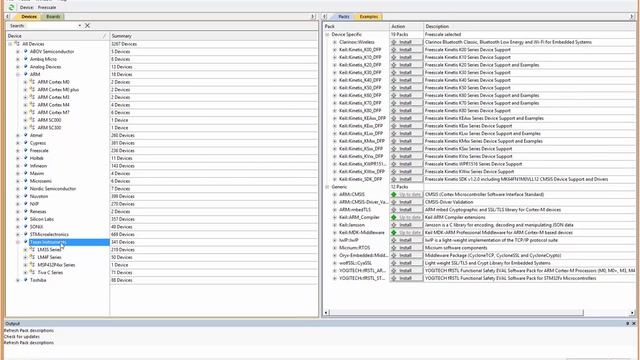Sort by the Device column header
Viewport: 640px width, 360px height.
click(58, 36)
